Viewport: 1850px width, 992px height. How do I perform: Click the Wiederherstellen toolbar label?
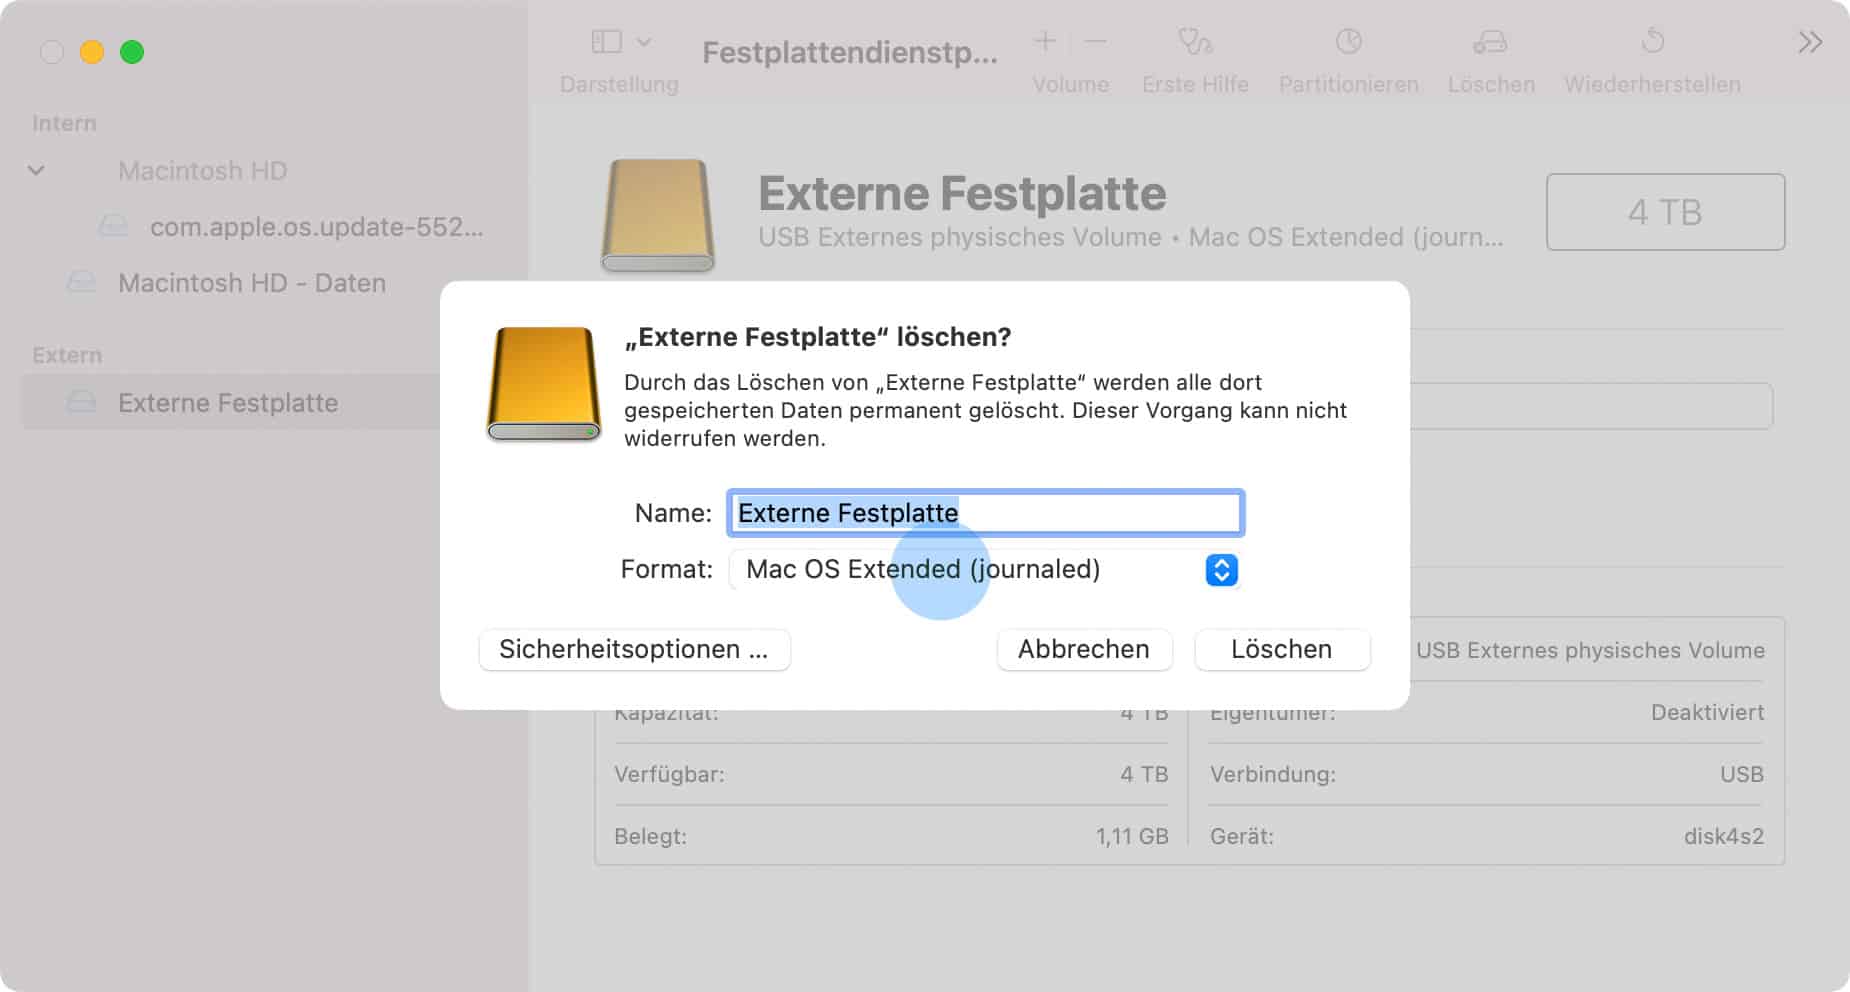coord(1652,85)
